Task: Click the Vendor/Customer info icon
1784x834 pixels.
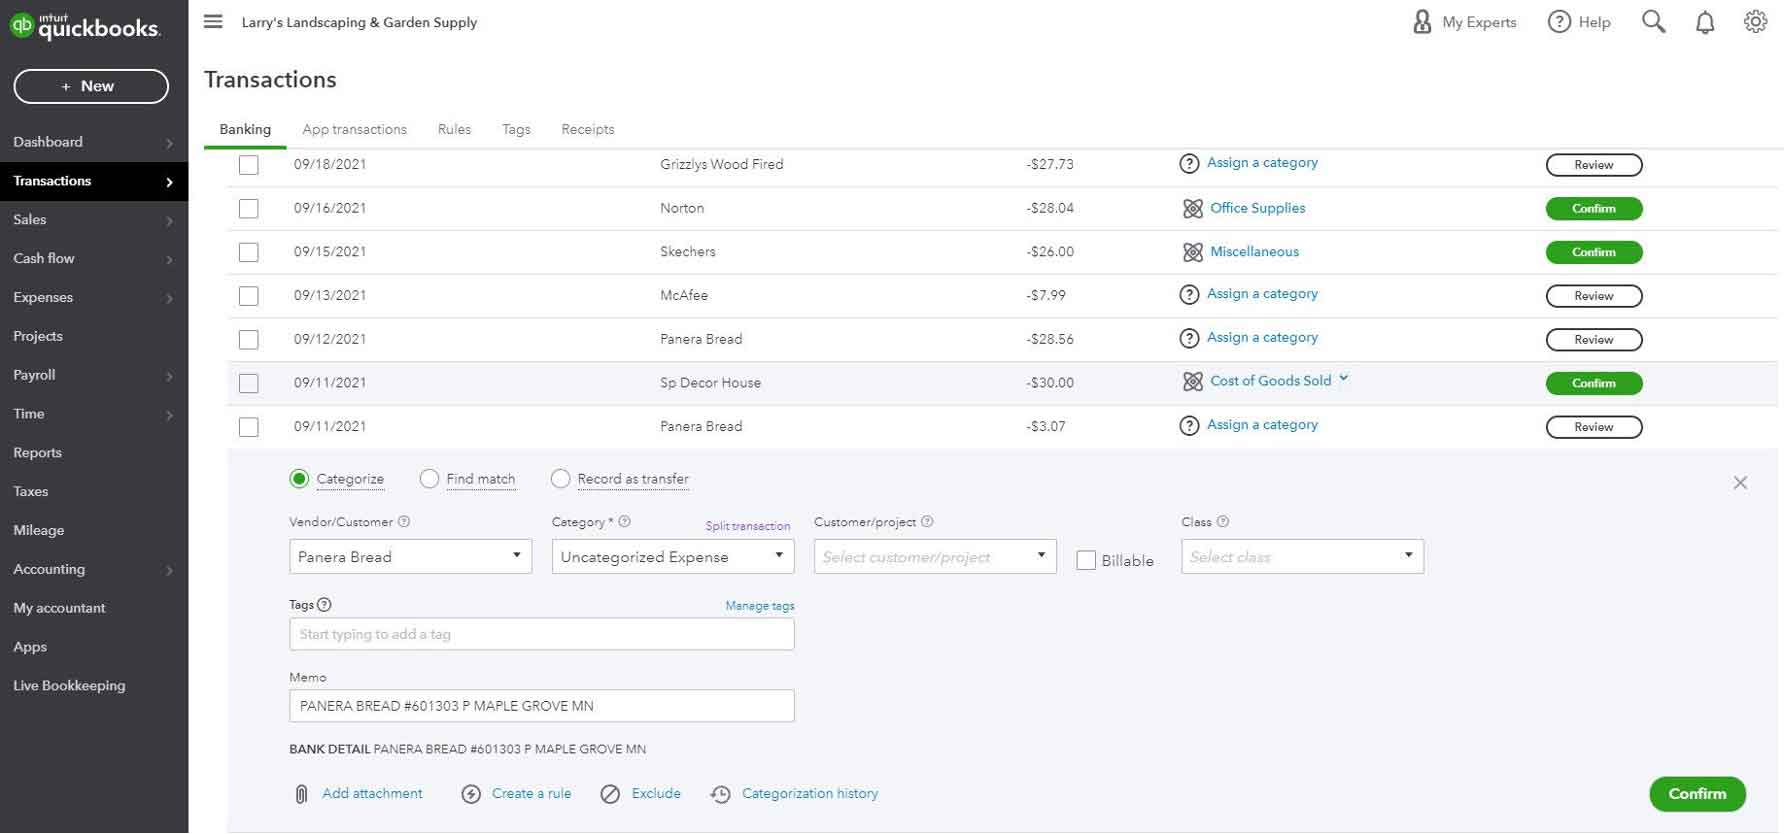Action: click(404, 522)
